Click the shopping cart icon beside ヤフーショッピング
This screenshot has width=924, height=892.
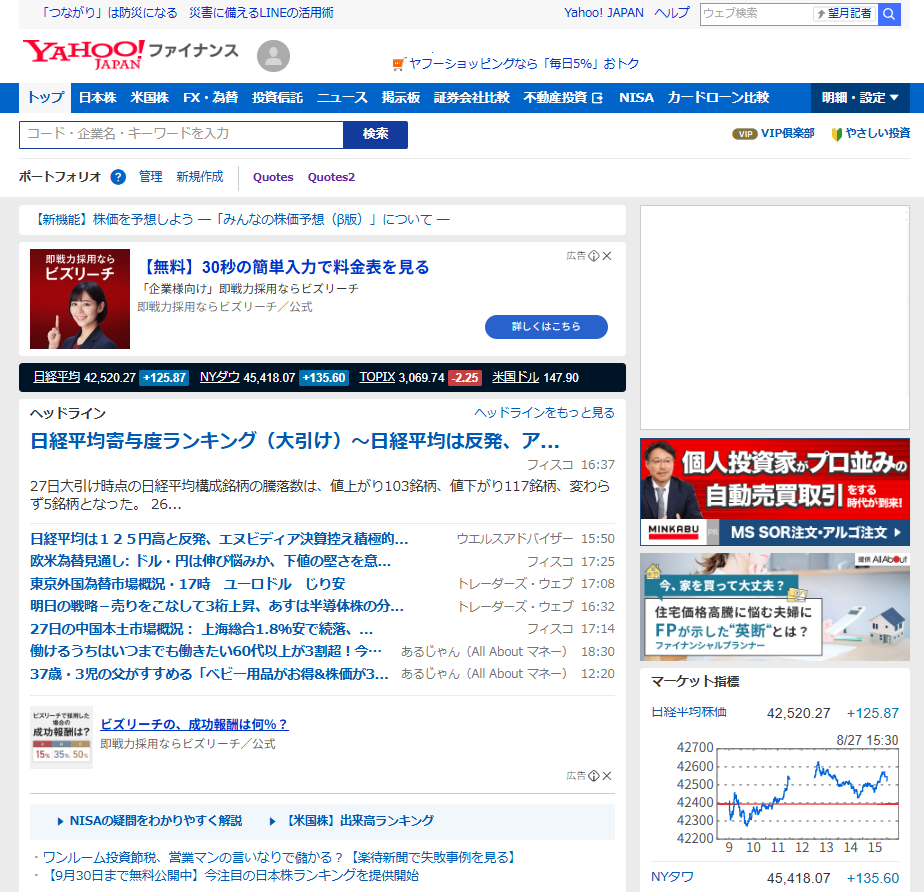399,64
